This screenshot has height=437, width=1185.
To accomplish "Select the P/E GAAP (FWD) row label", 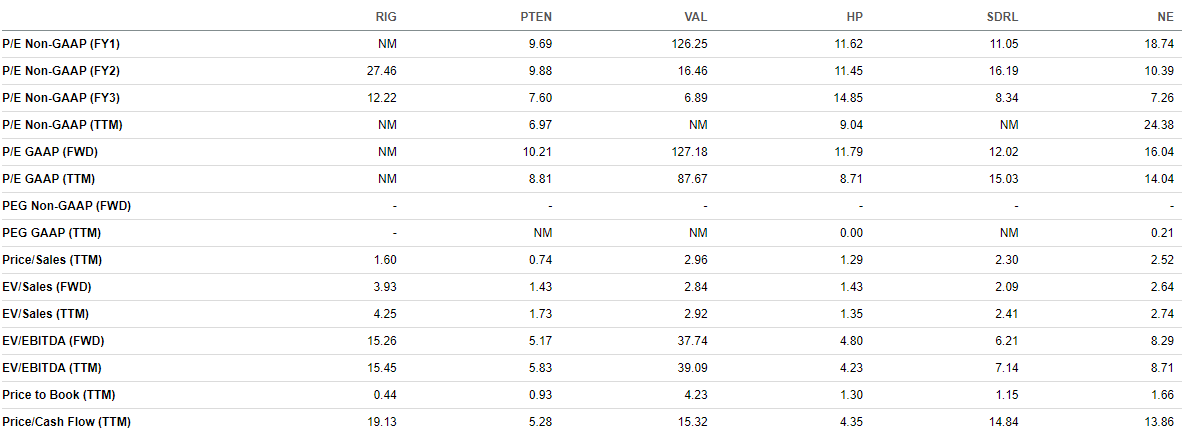I will point(52,153).
